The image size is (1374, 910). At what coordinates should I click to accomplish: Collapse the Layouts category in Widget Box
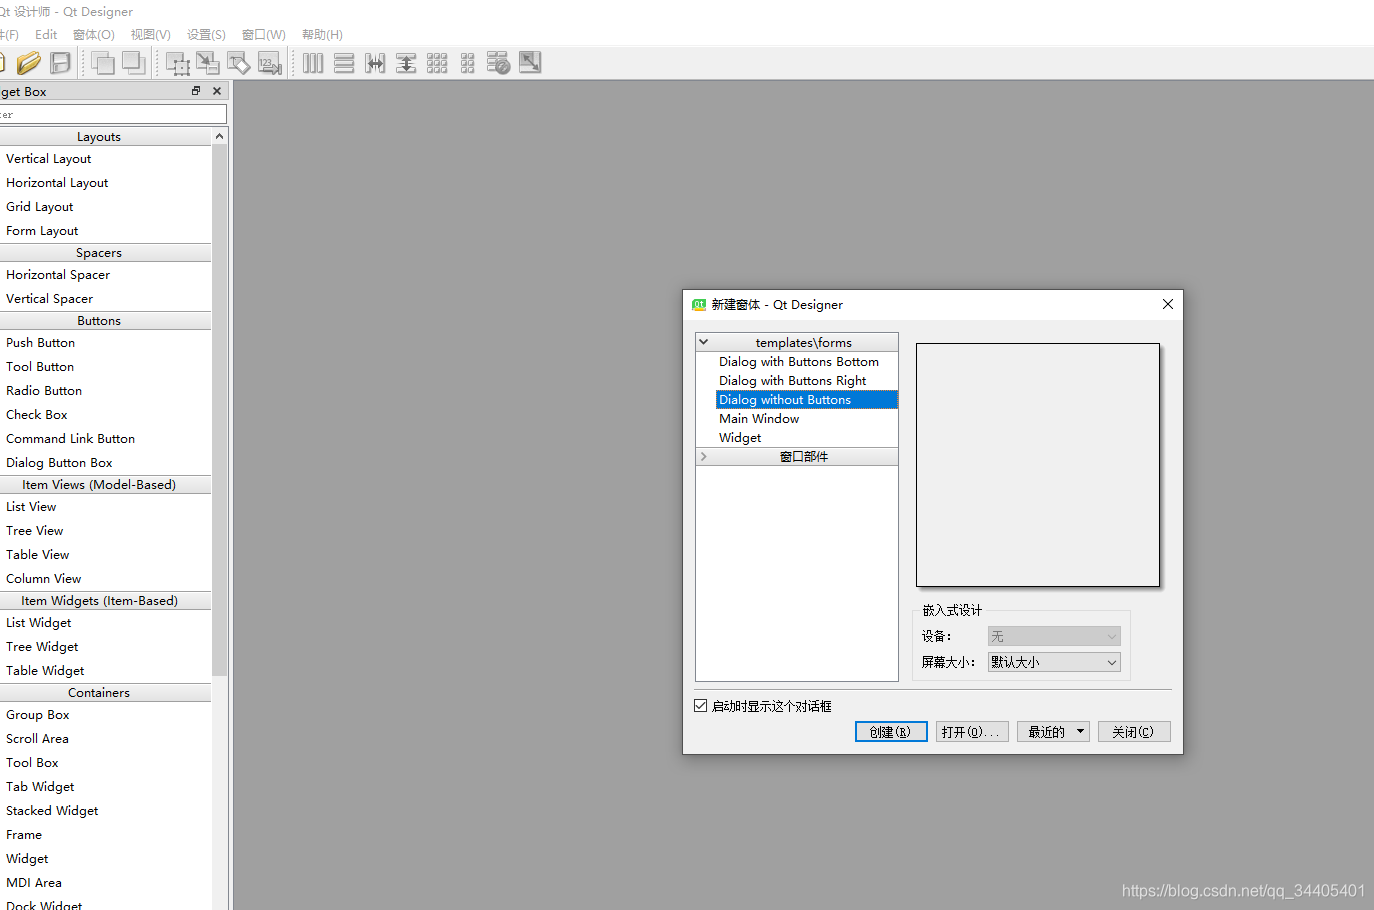pyautogui.click(x=105, y=137)
